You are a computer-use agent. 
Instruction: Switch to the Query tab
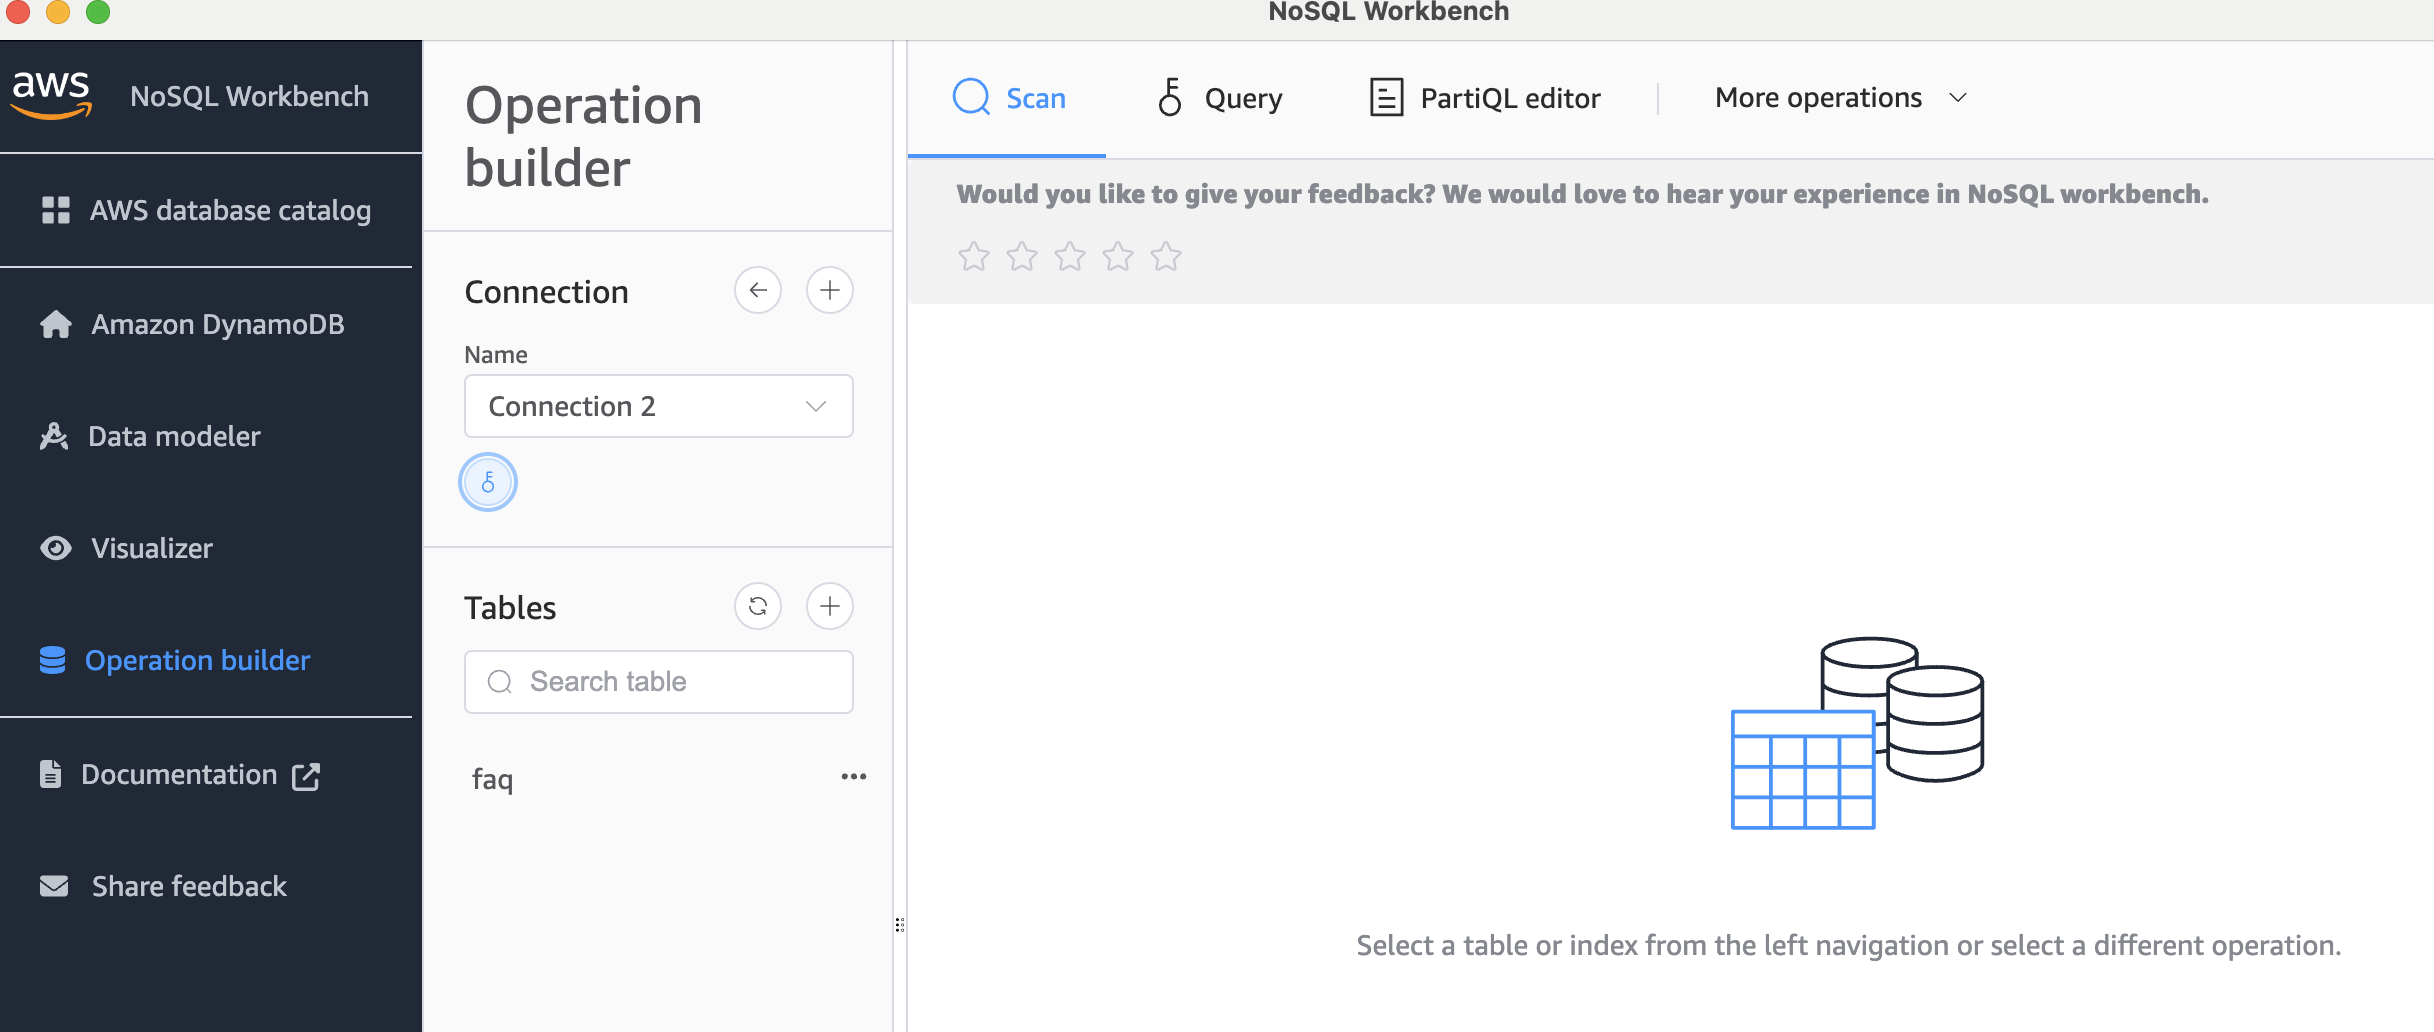tap(1219, 98)
